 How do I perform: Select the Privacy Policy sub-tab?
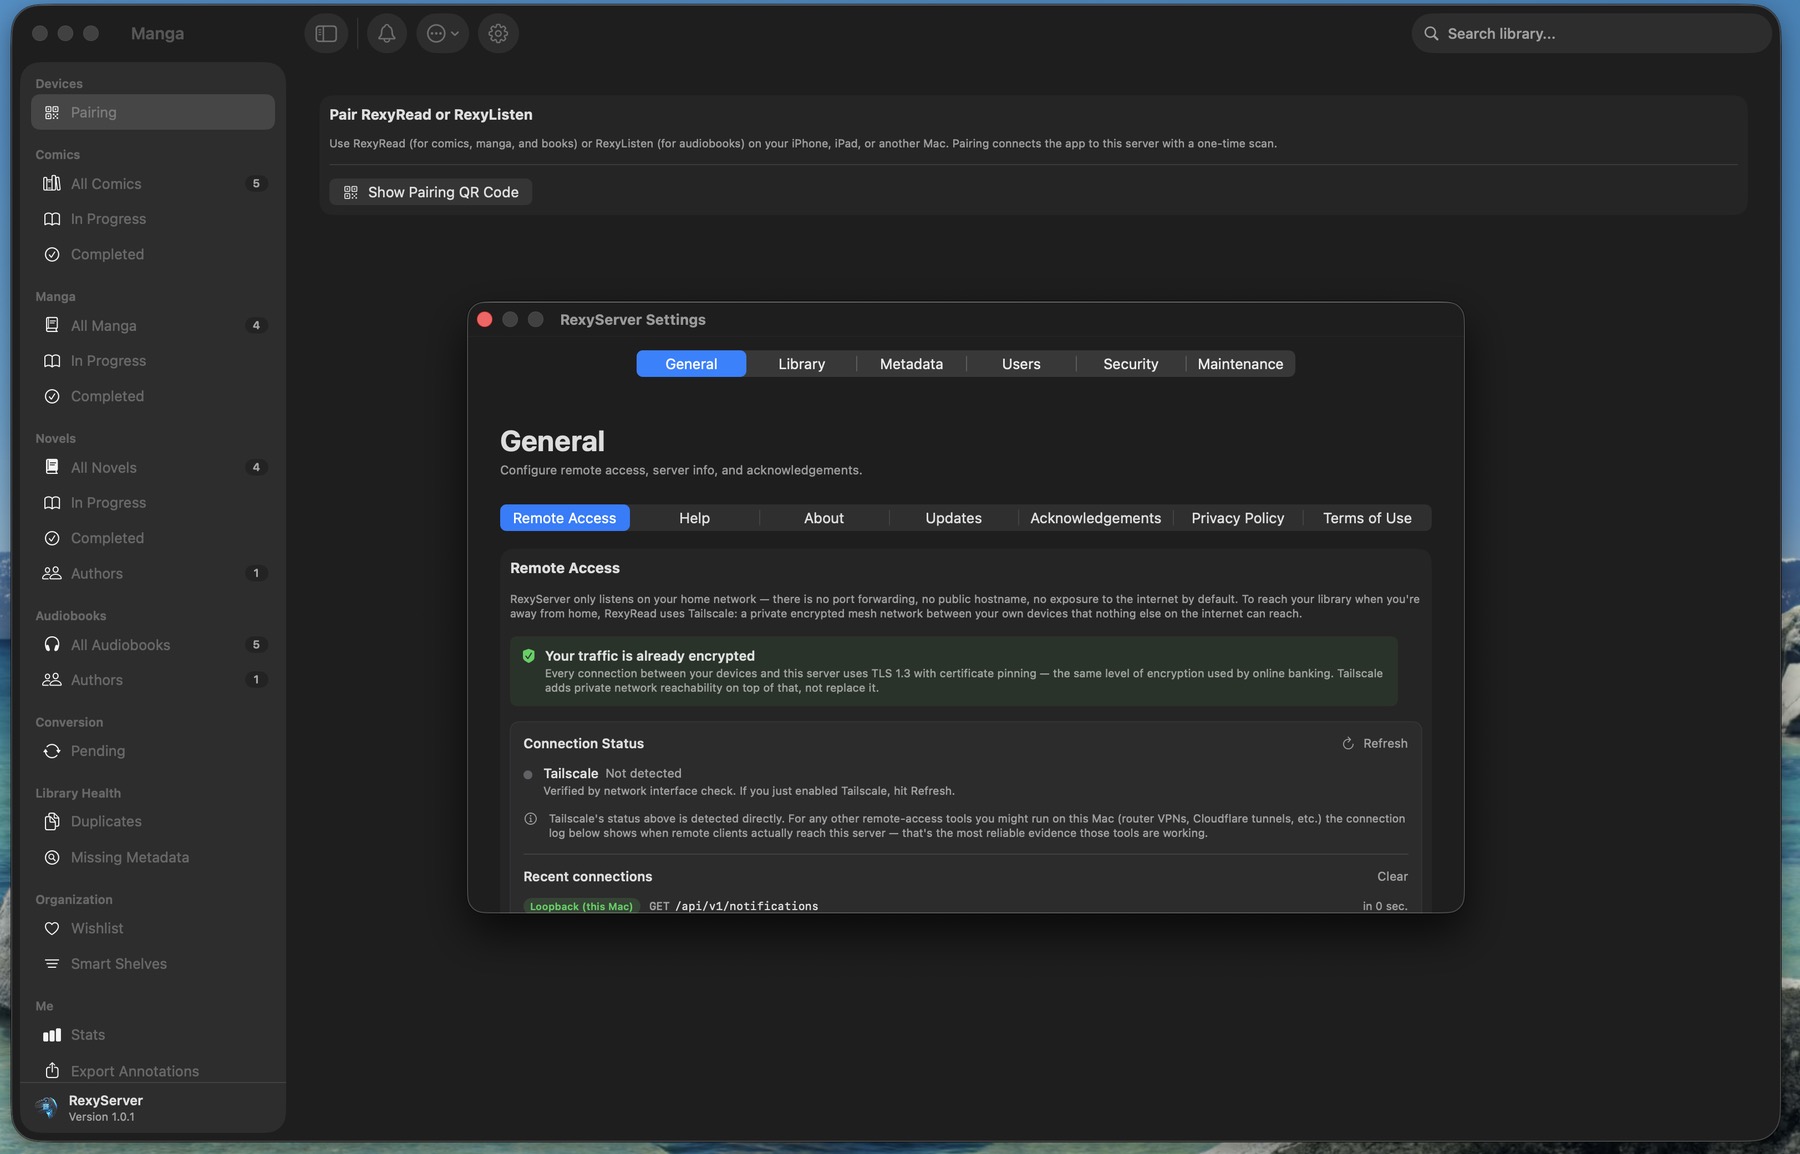click(1238, 518)
